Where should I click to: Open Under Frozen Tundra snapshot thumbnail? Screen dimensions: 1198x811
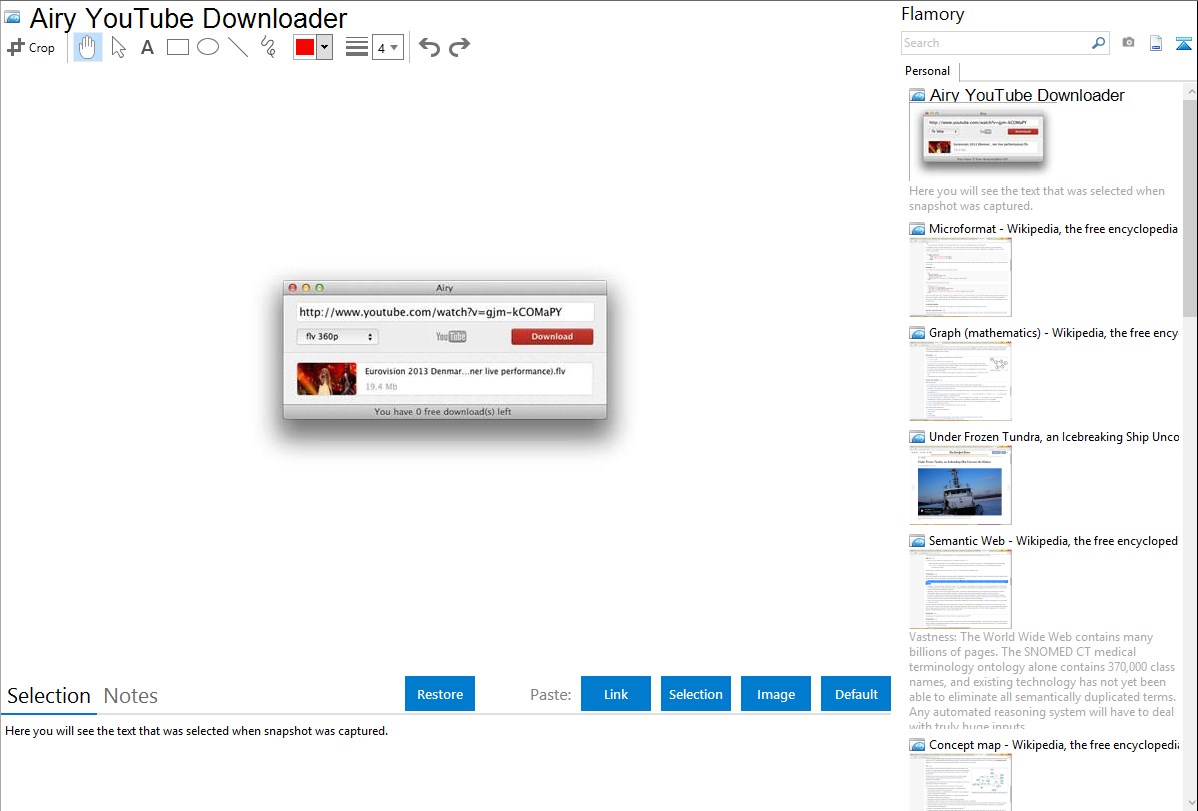[x=960, y=485]
